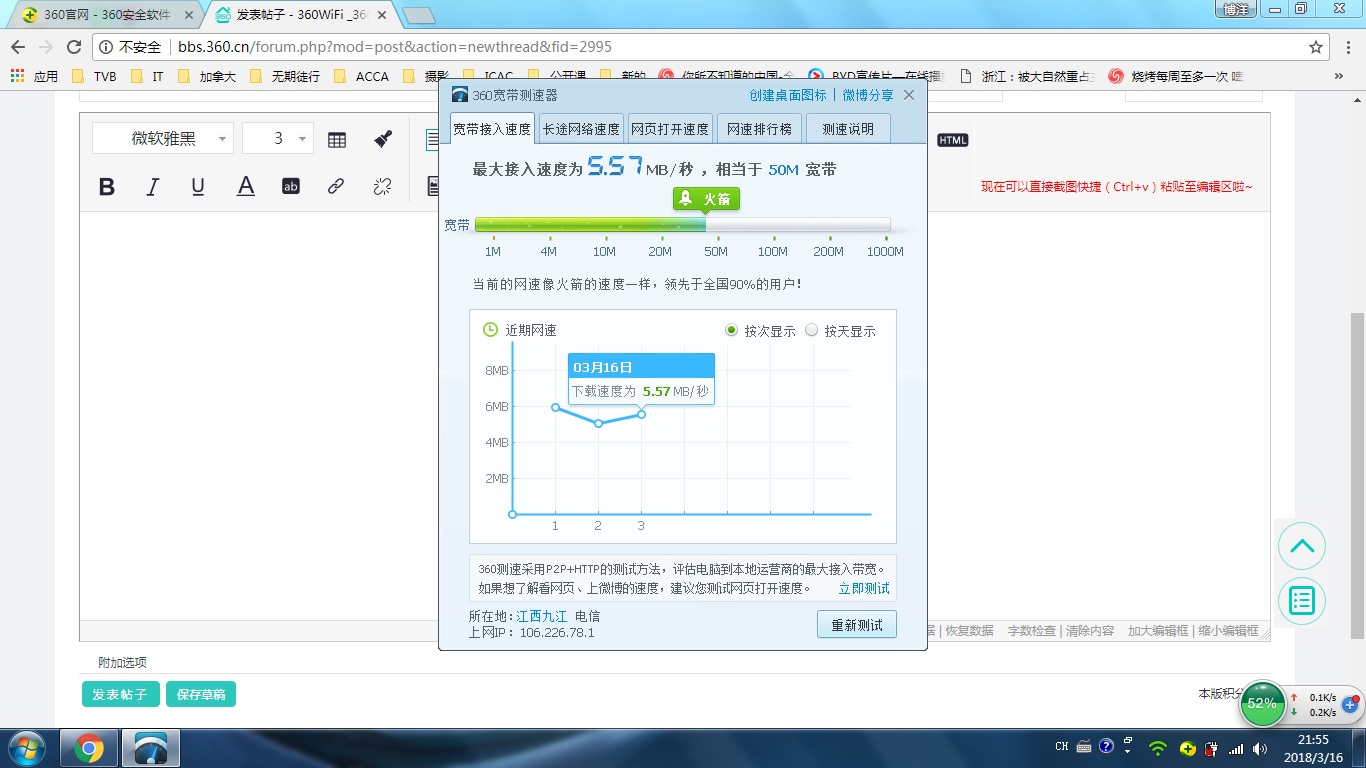The width and height of the screenshot is (1366, 768).
Task: Open the font size 3 dropdown
Action: pos(278,139)
